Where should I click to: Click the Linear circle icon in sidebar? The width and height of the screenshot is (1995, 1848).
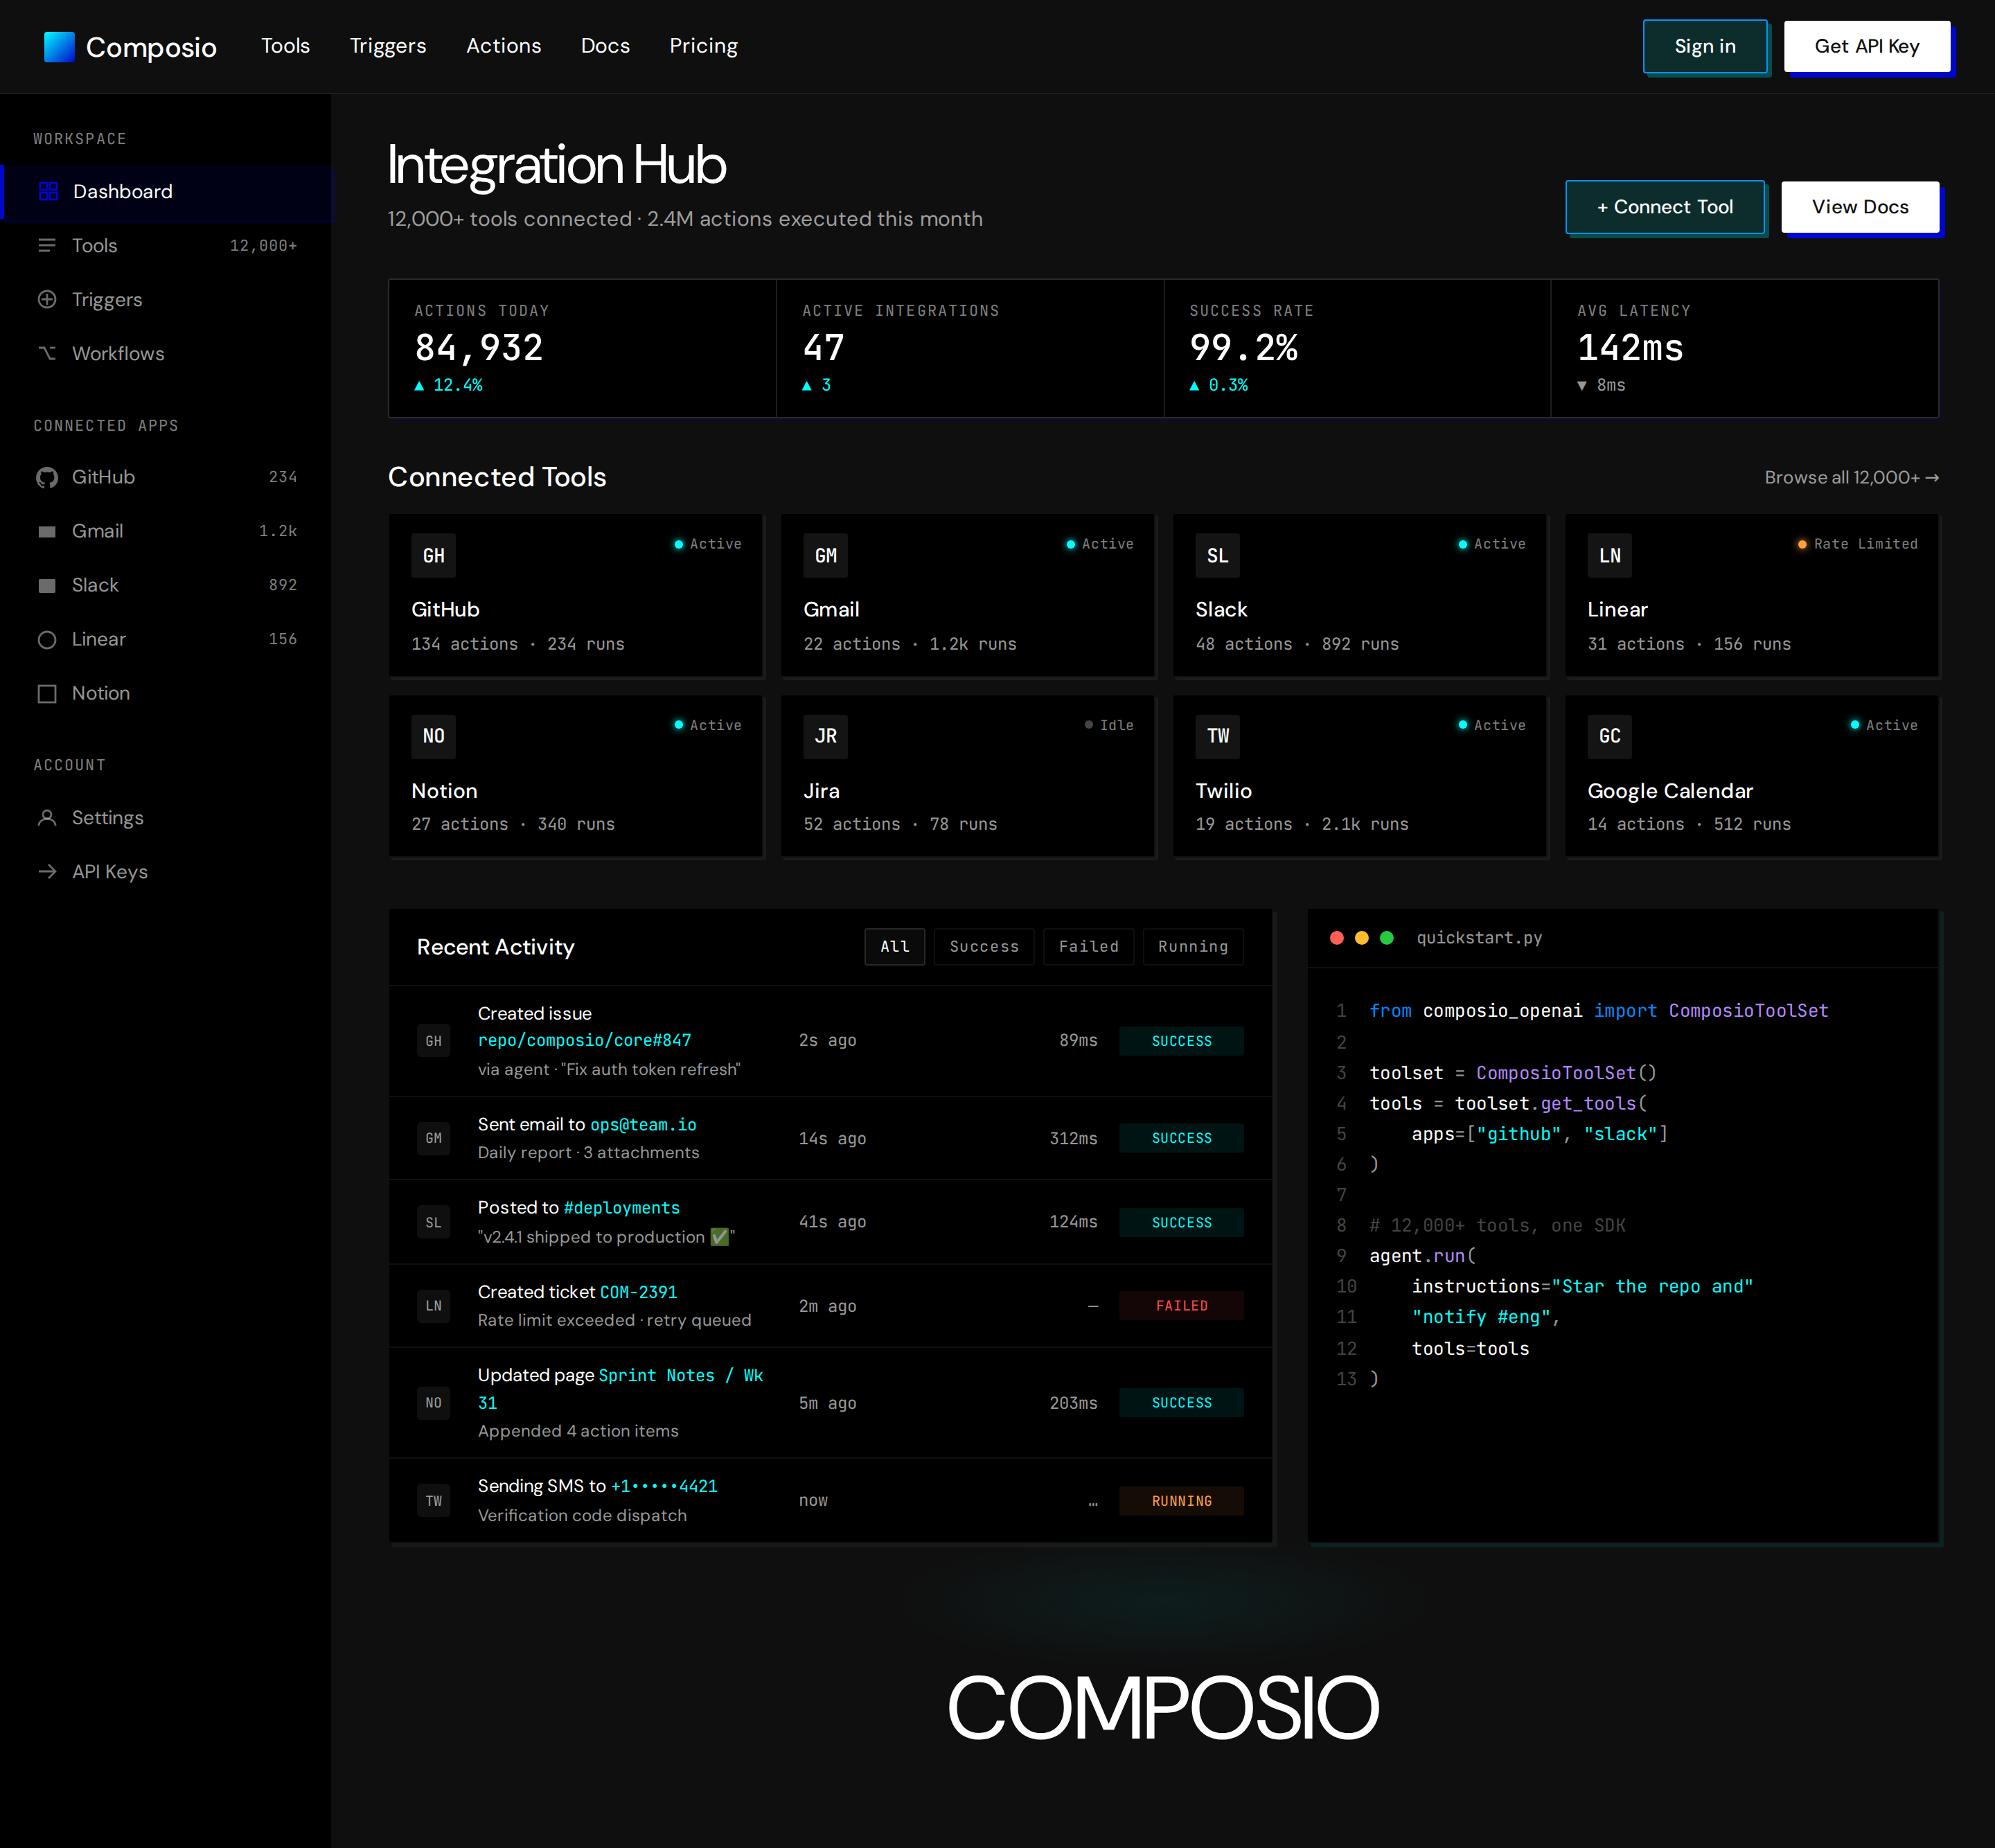point(47,640)
